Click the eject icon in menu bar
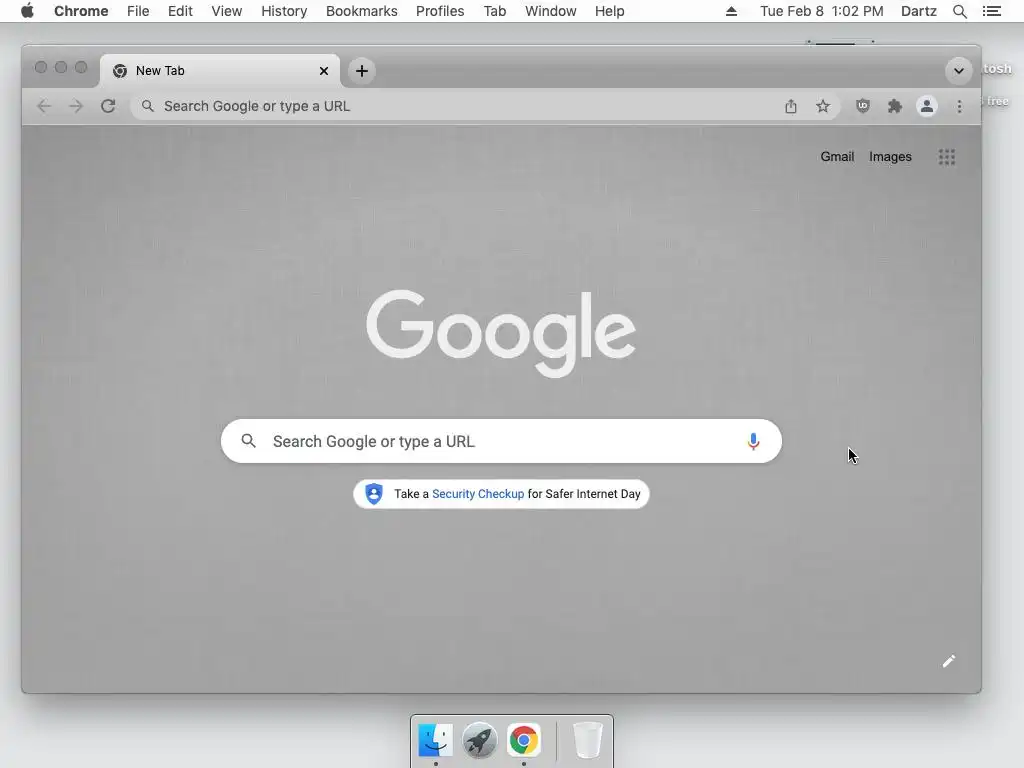This screenshot has height=768, width=1024. click(x=731, y=11)
